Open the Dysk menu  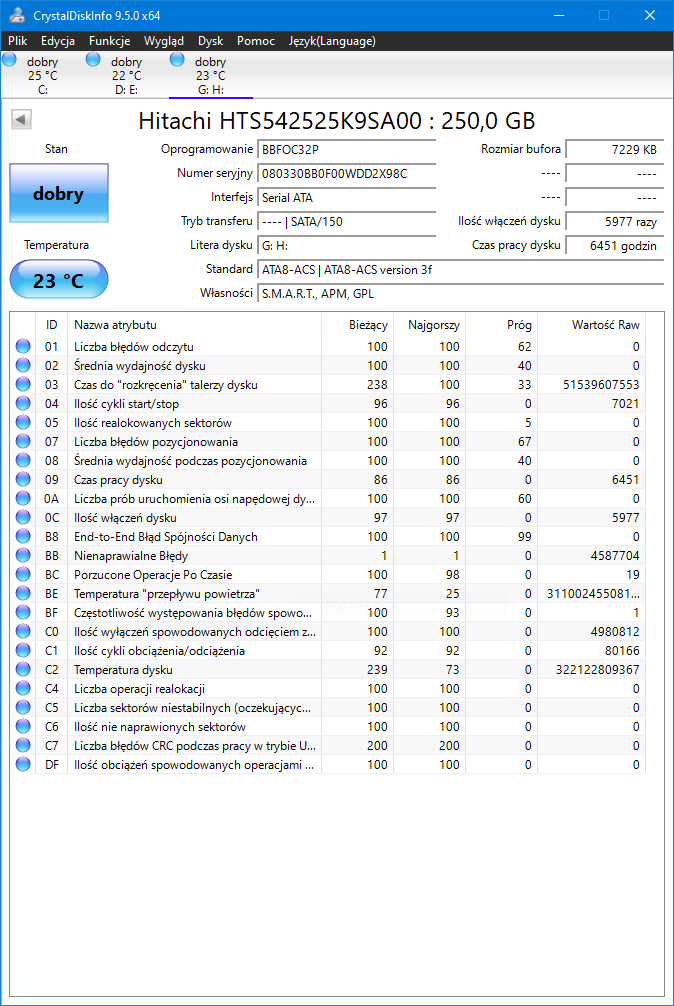[210, 41]
